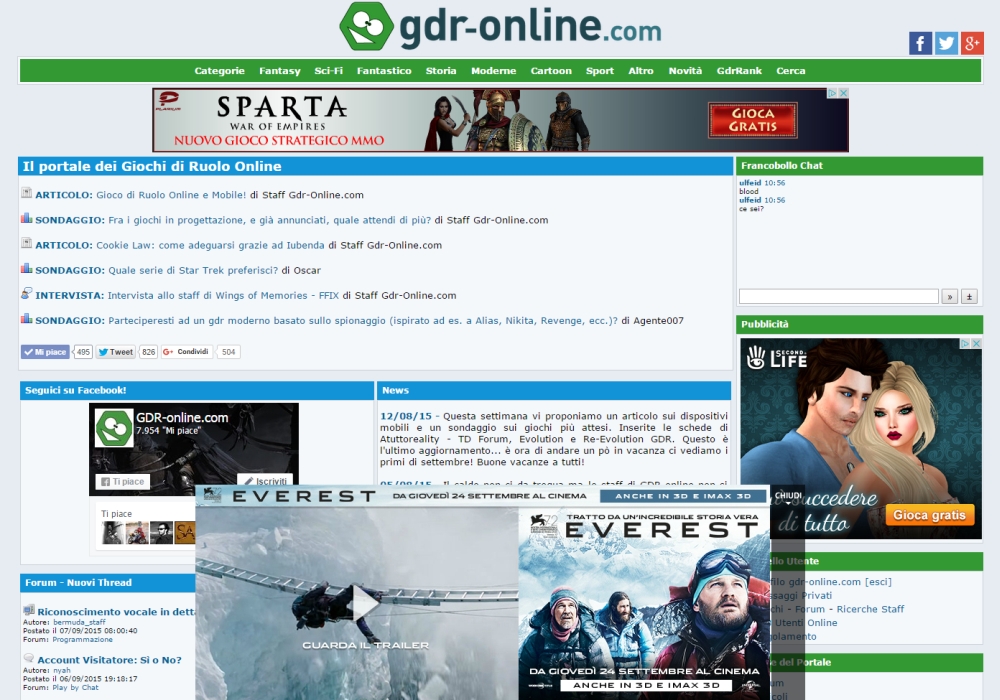
Task: Open thread Riconoscimento vocale
Action: (x=116, y=612)
